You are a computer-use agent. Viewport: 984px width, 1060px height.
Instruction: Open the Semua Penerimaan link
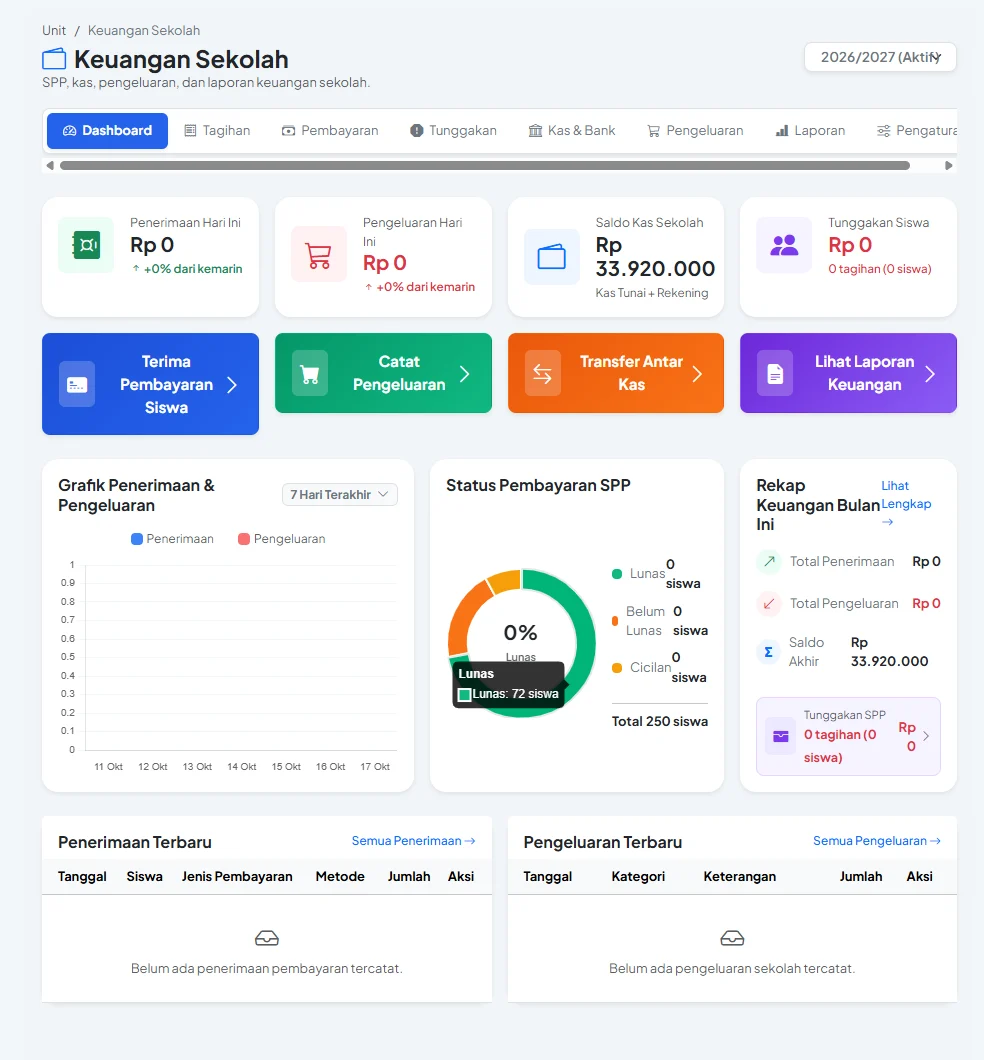click(x=414, y=841)
